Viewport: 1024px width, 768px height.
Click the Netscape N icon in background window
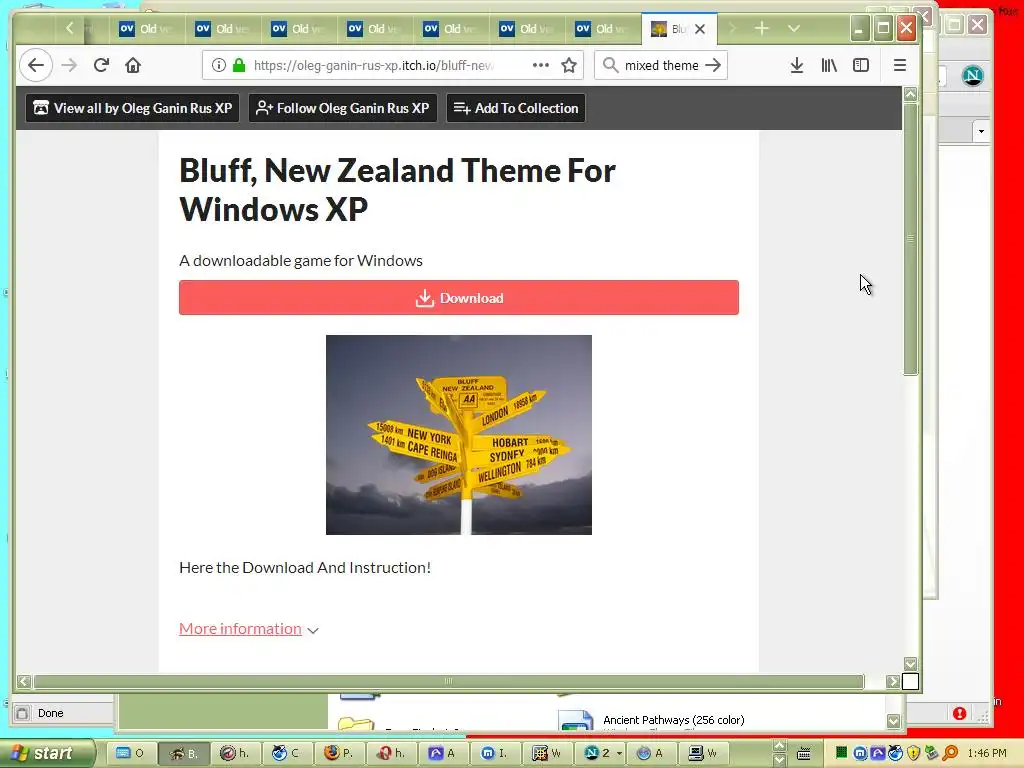click(972, 76)
